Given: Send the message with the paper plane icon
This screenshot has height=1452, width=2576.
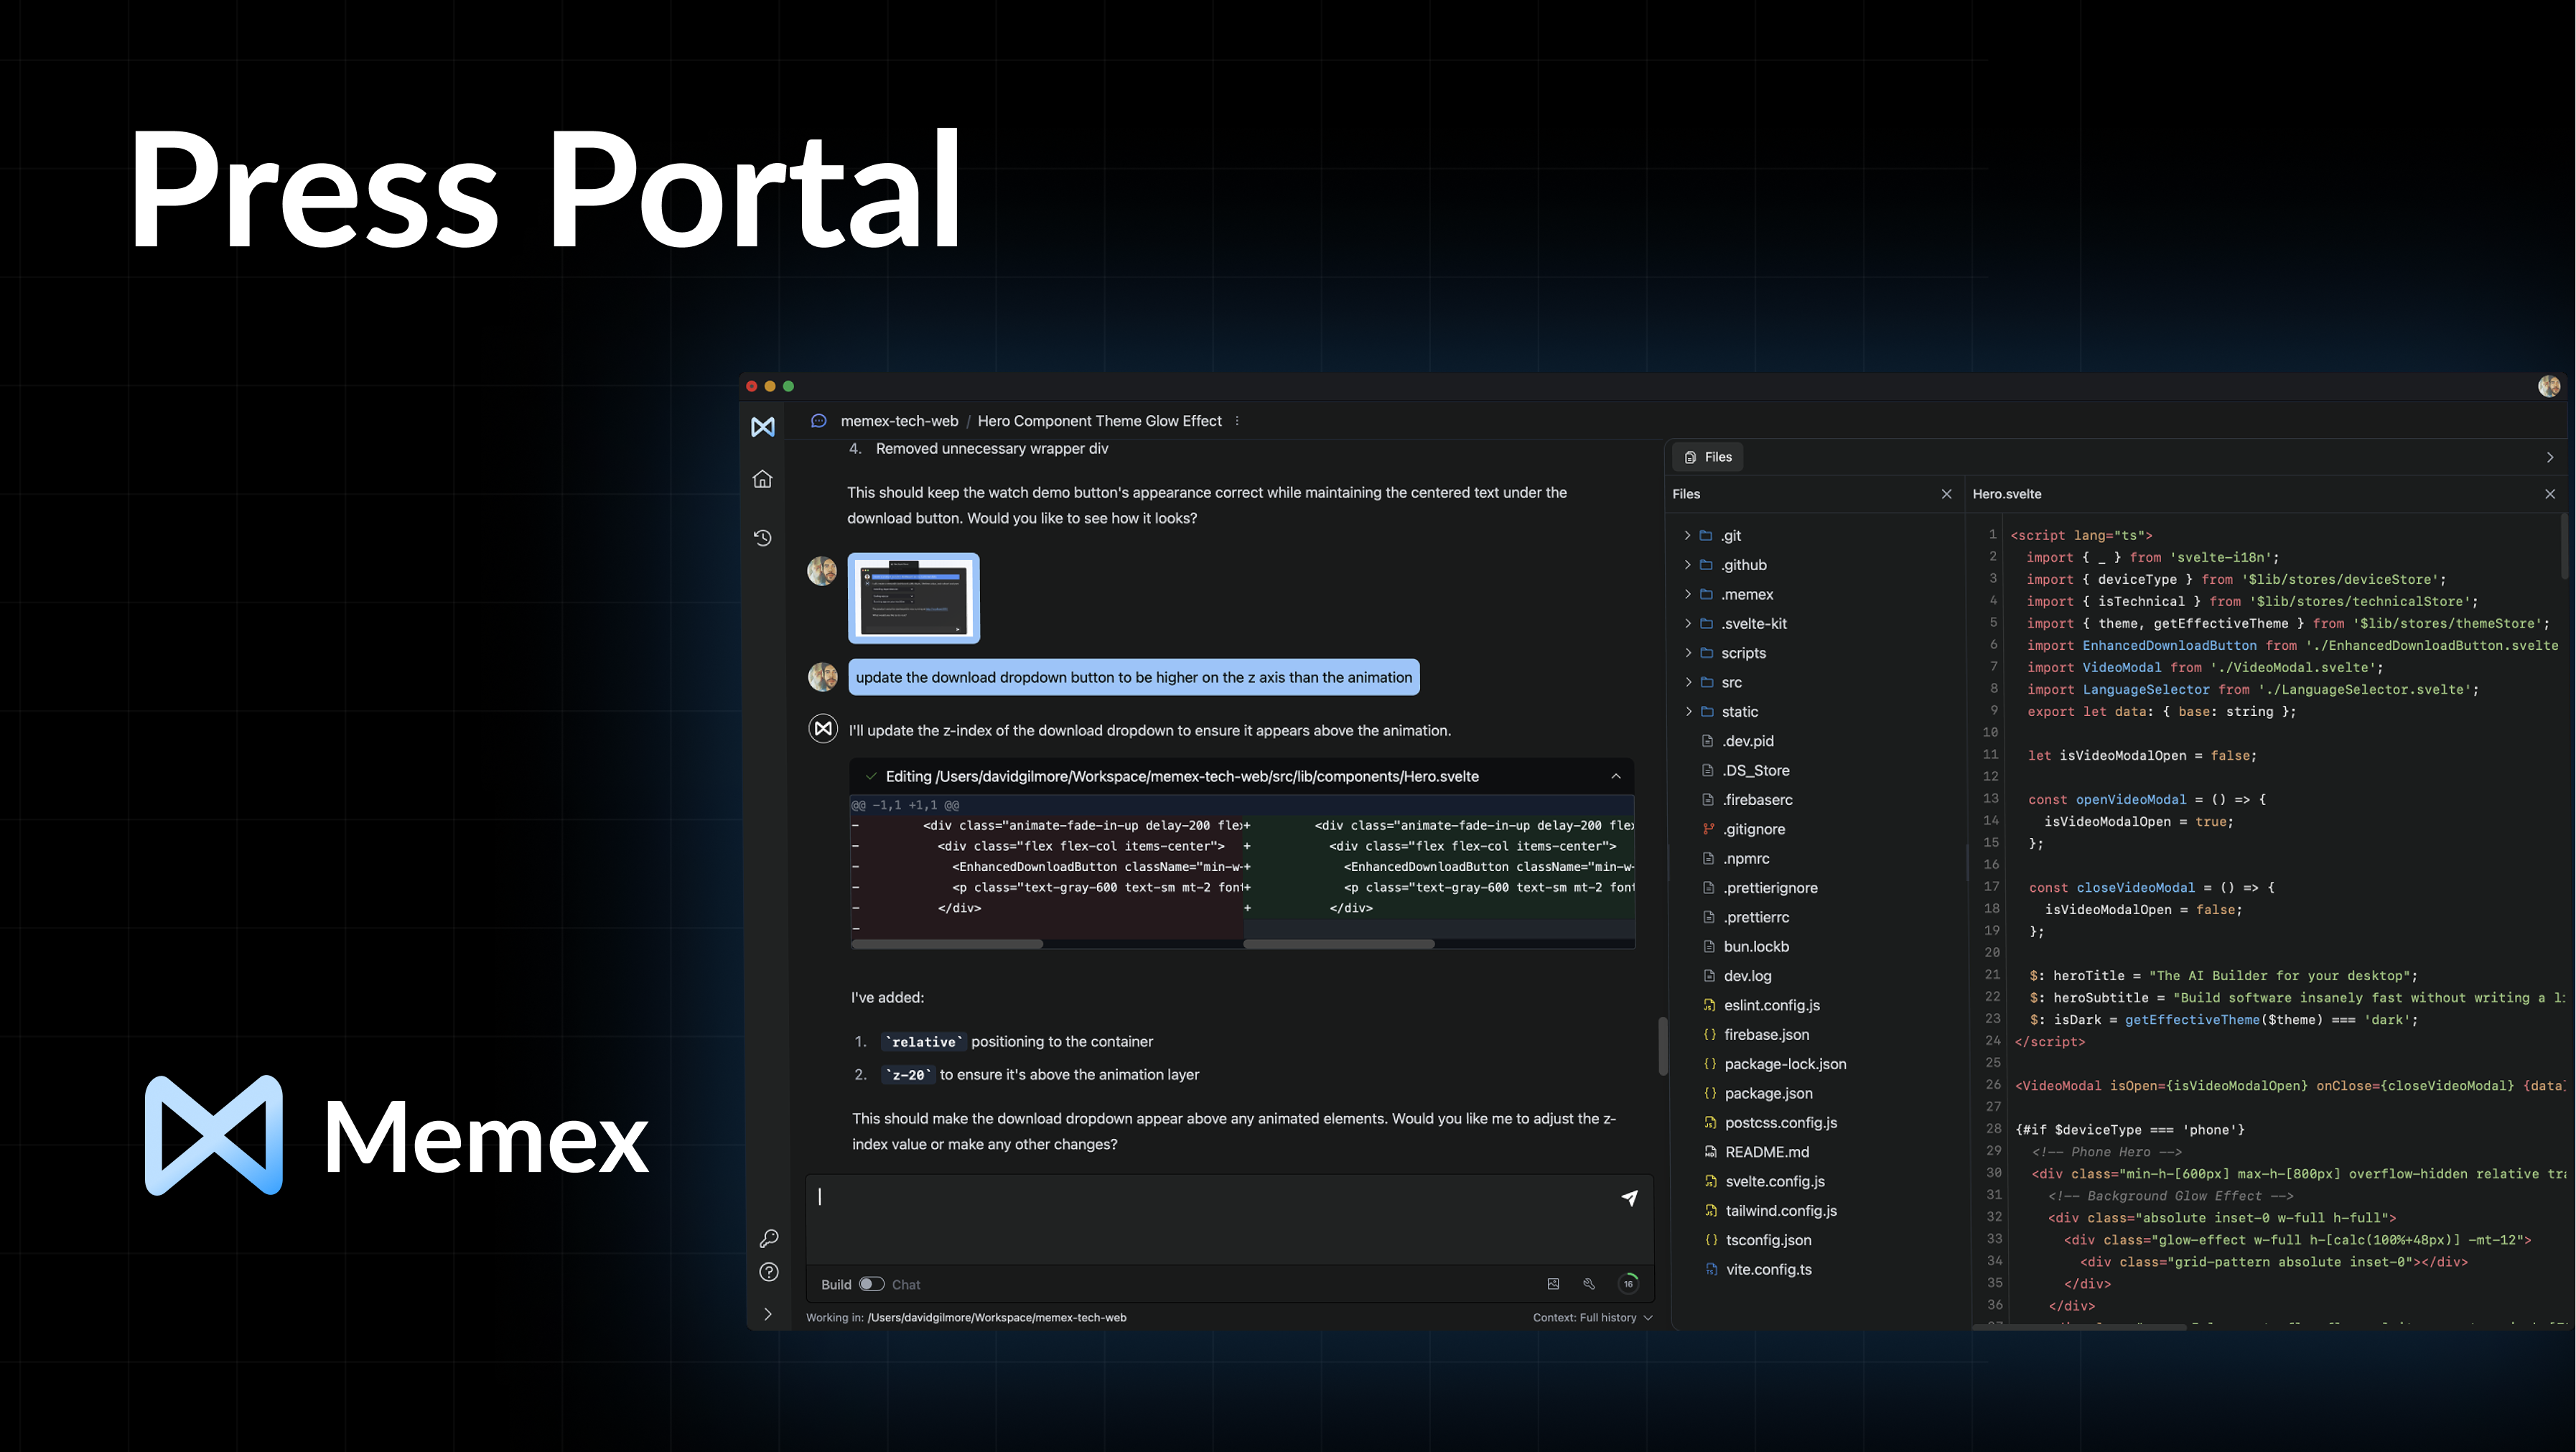Looking at the screenshot, I should (x=1630, y=1197).
